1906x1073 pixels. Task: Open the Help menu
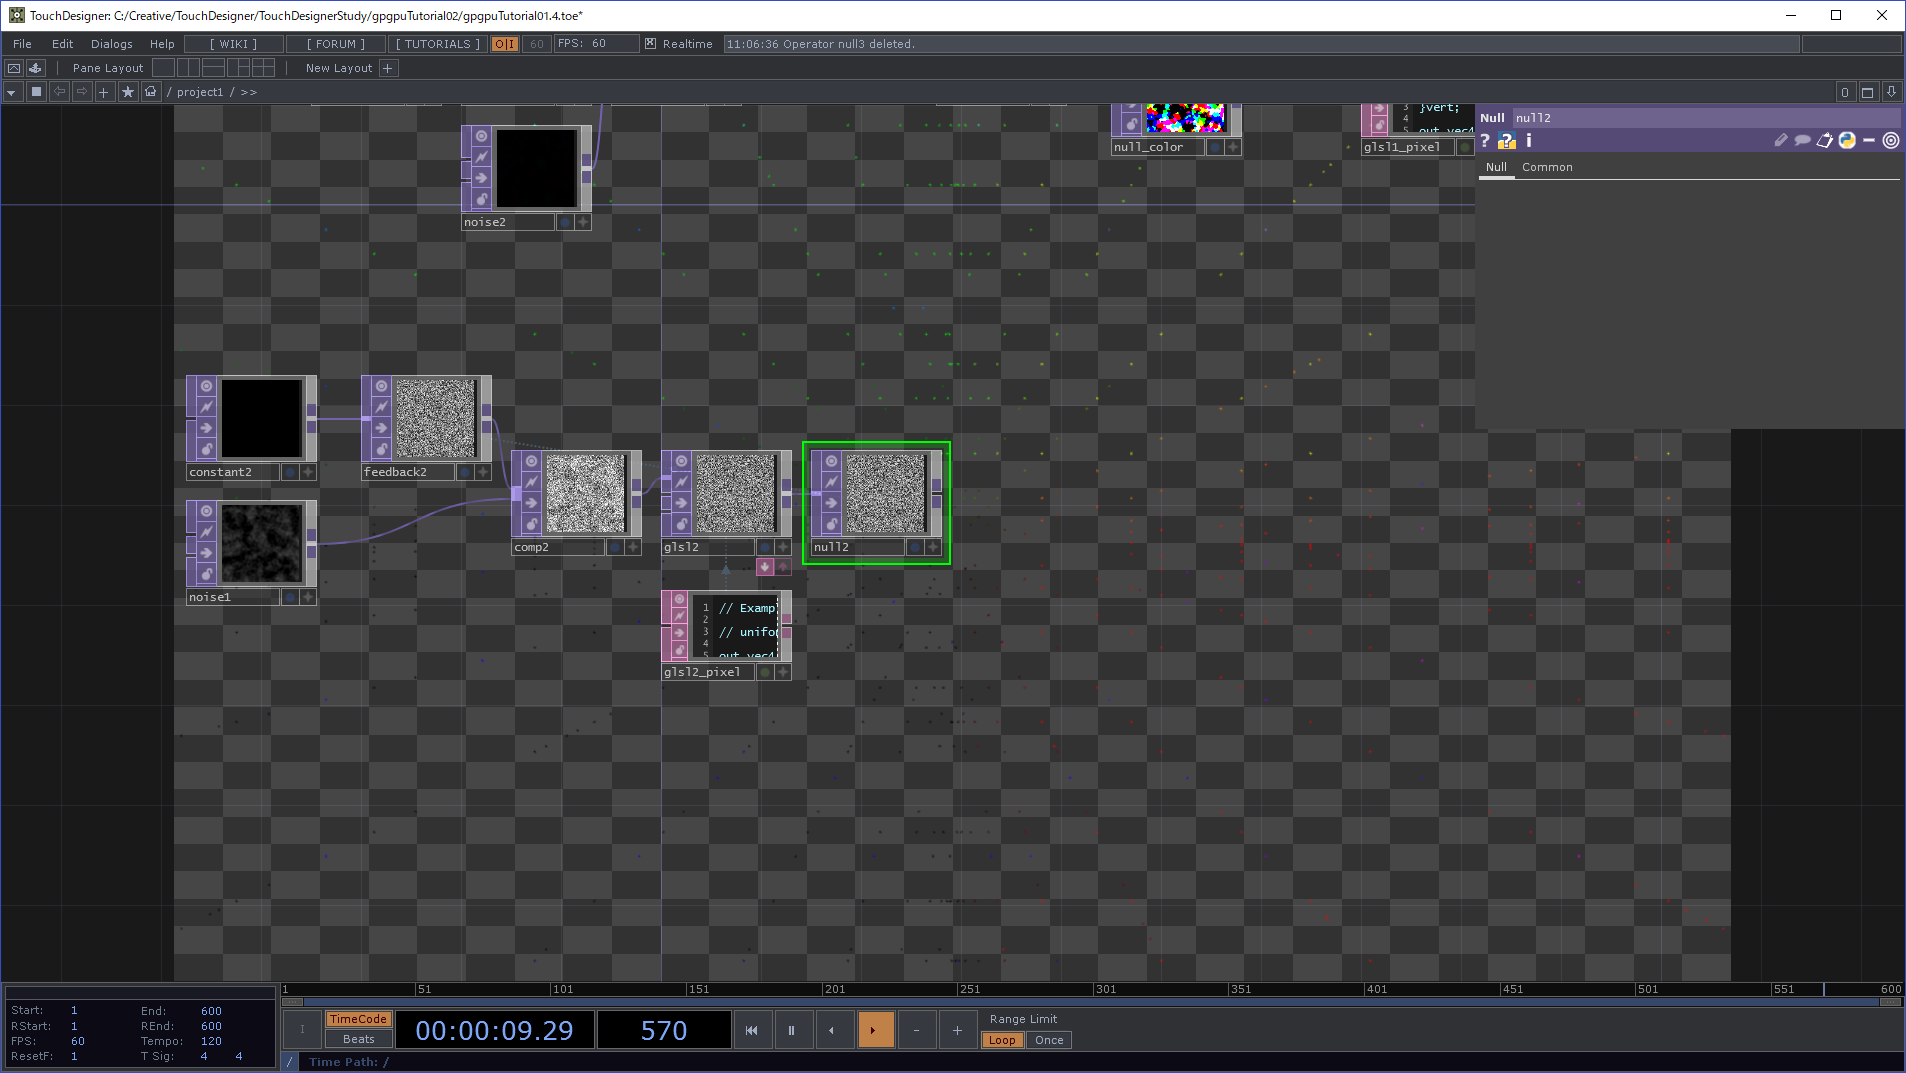[162, 44]
